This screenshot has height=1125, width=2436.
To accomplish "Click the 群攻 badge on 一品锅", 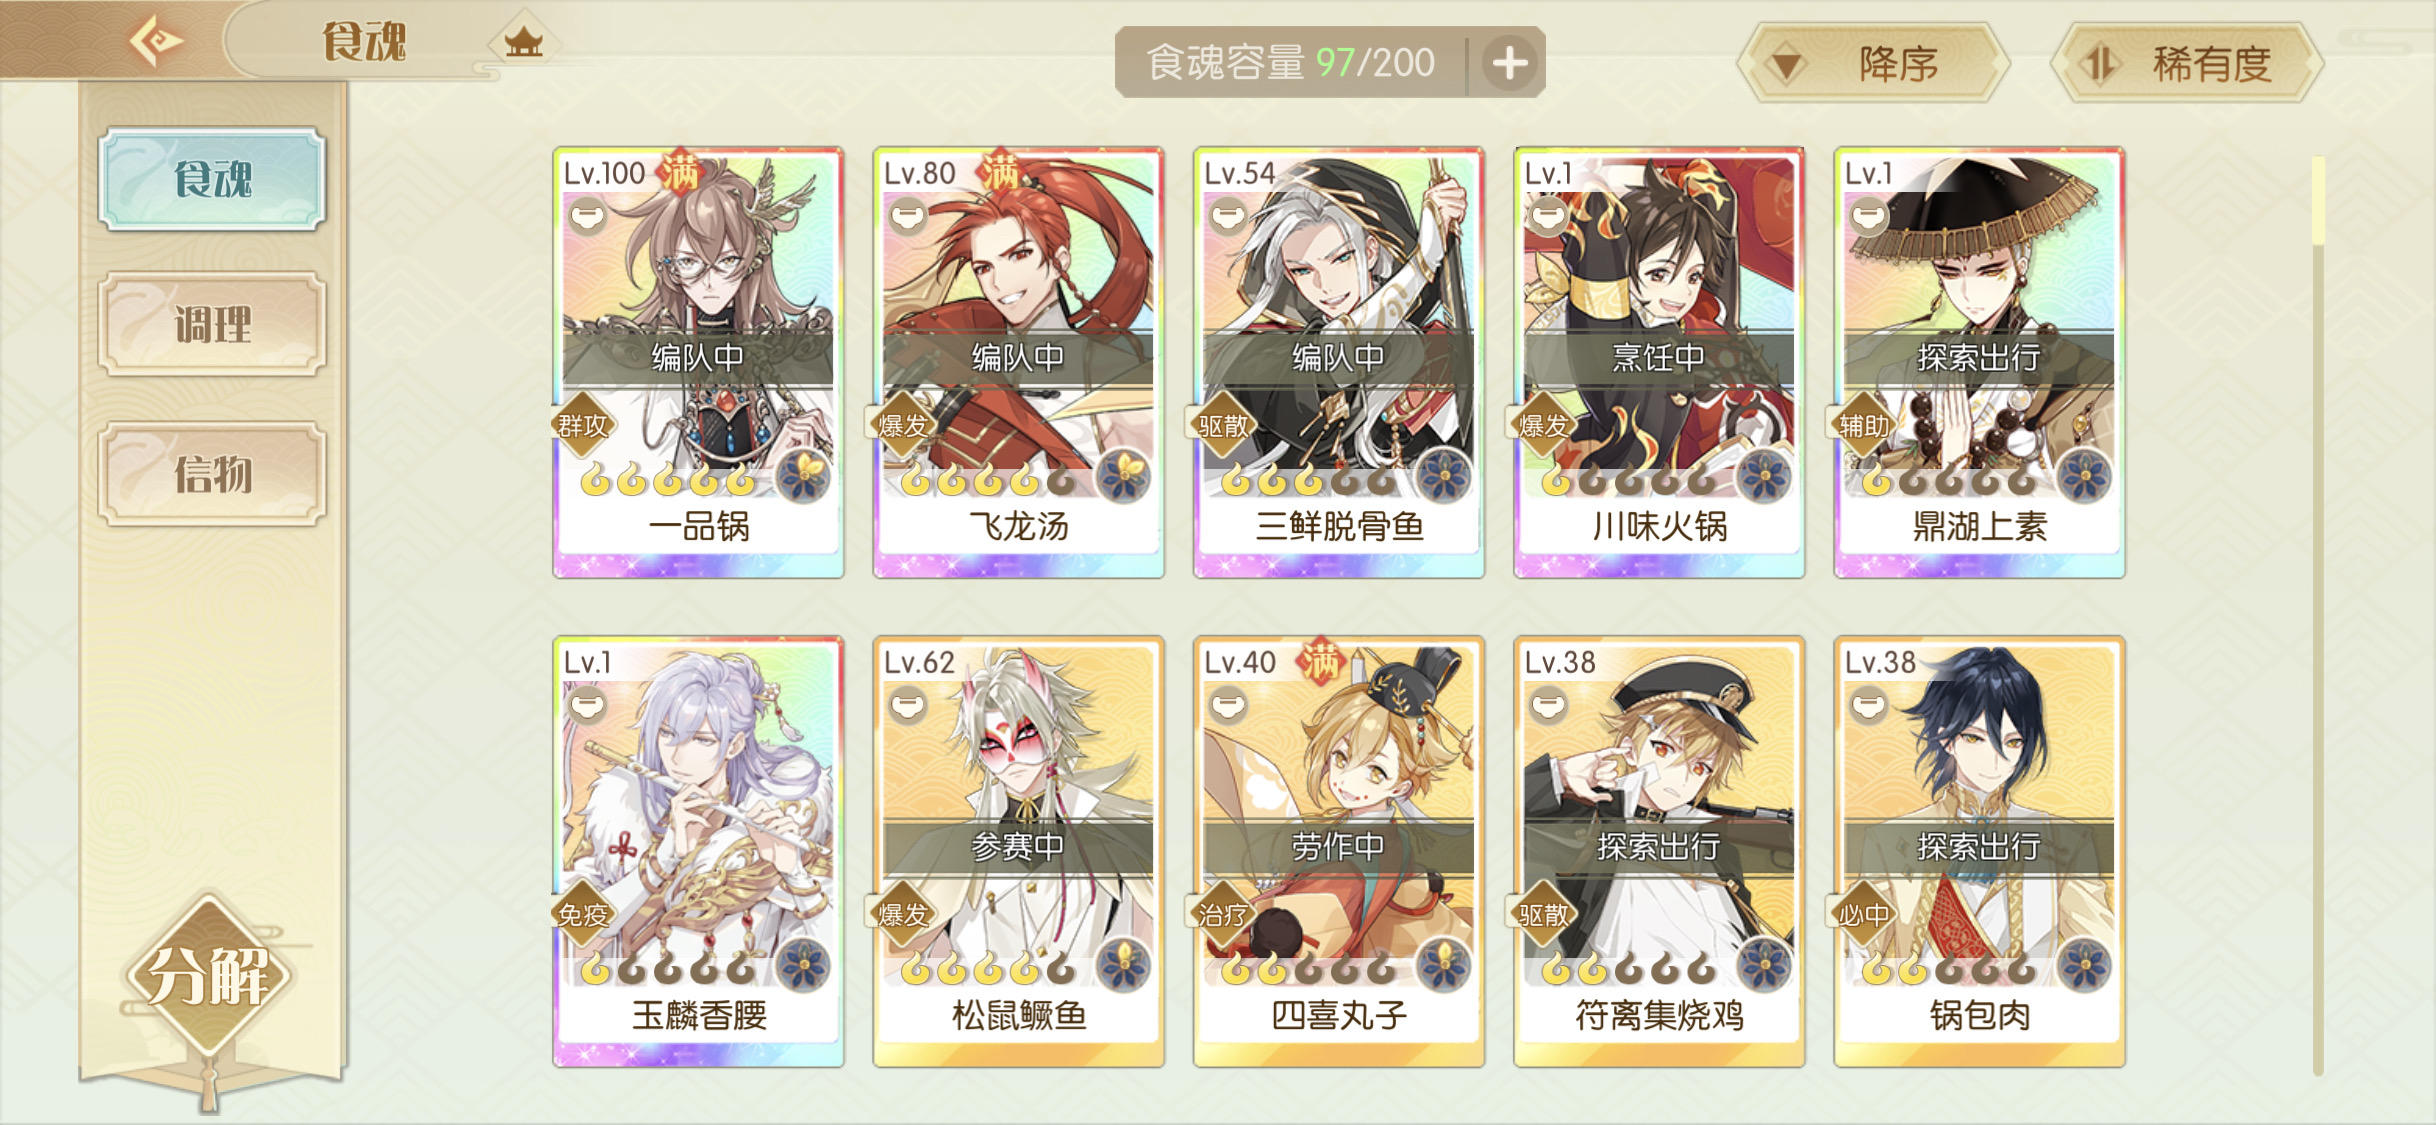I will pos(583,426).
